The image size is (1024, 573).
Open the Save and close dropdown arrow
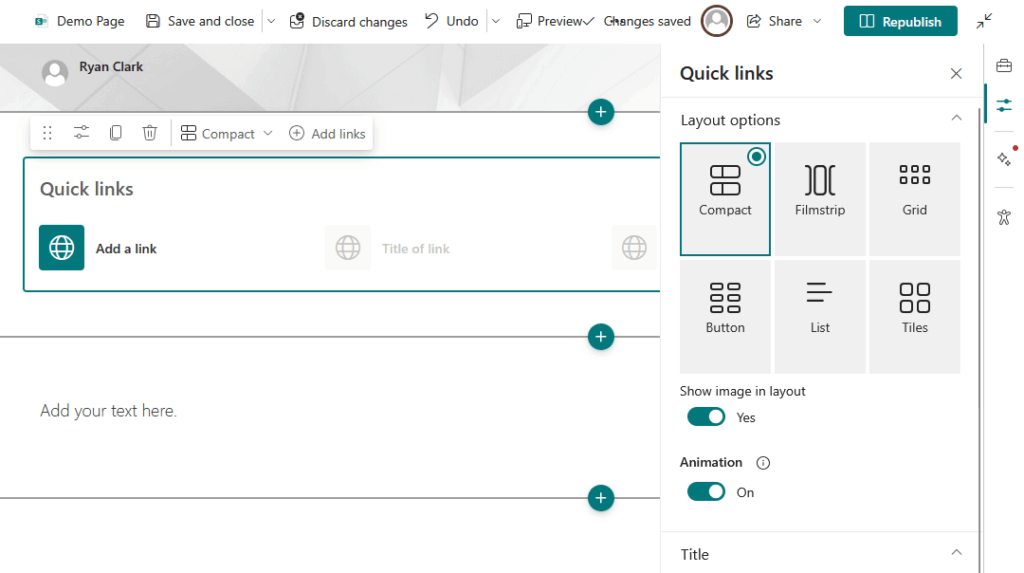coord(272,22)
